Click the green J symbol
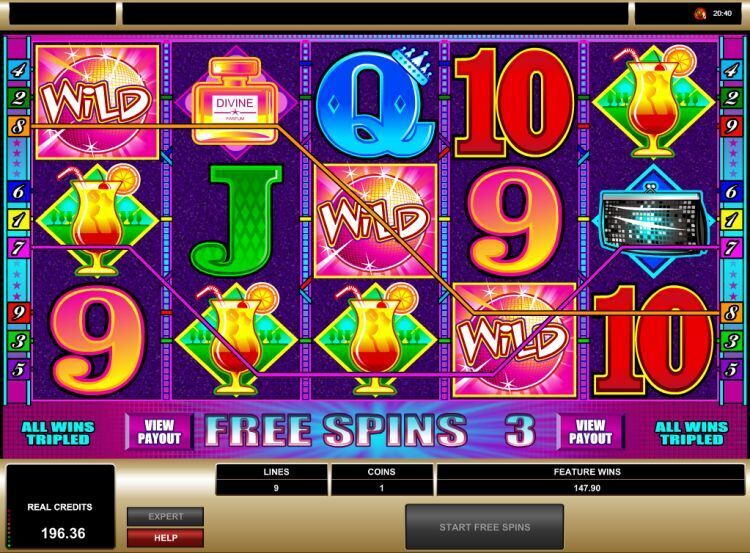Screen dimensions: 750x553 (x=236, y=221)
